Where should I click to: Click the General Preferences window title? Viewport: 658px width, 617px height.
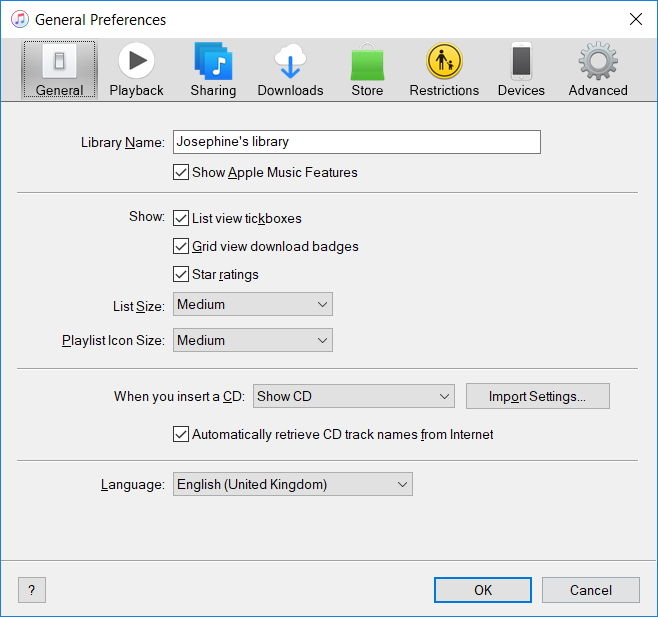click(100, 20)
